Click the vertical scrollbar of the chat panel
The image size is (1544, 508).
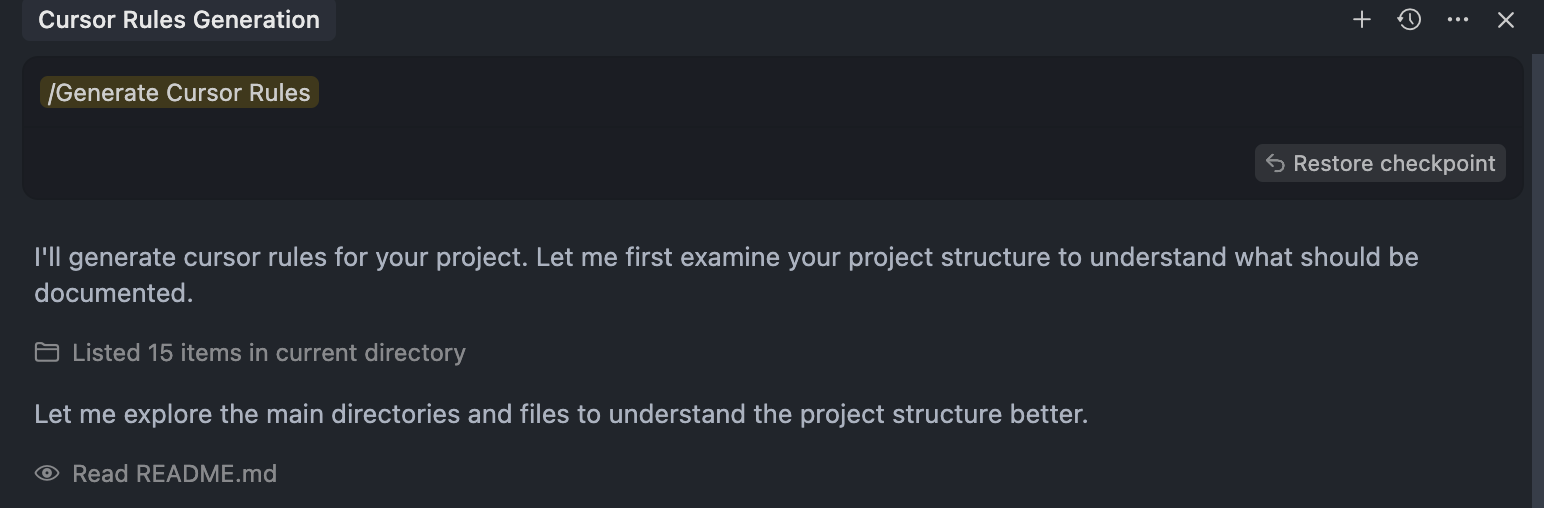click(x=1537, y=280)
